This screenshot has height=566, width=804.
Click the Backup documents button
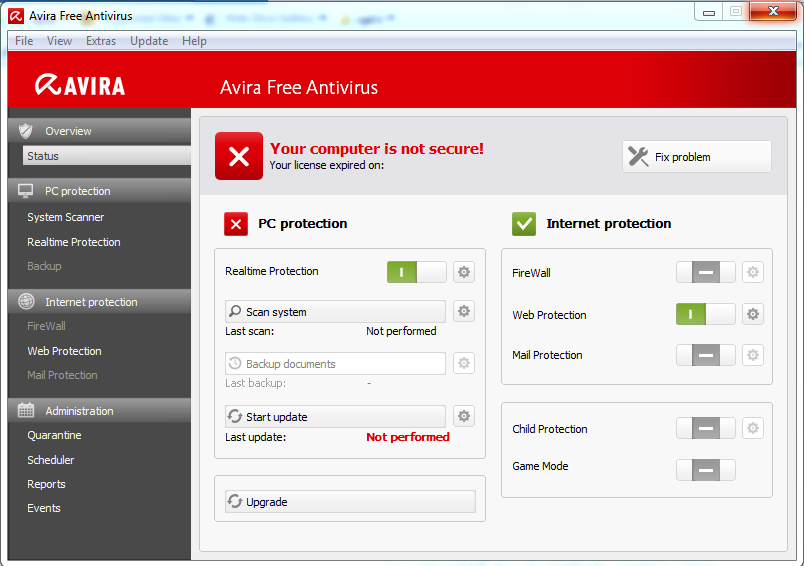click(335, 363)
